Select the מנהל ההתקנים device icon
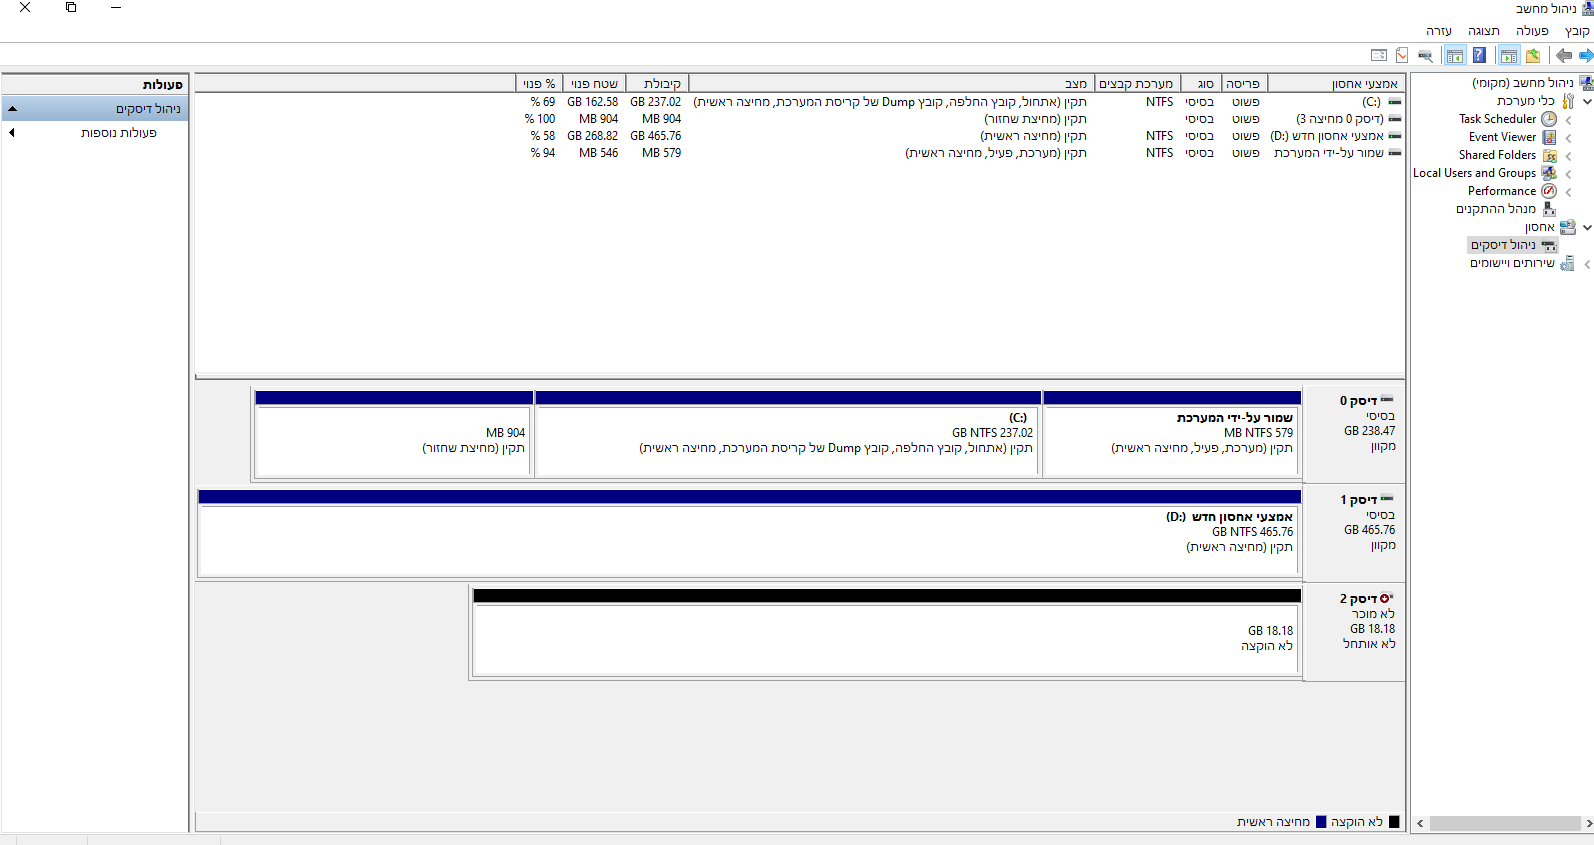This screenshot has width=1594, height=845. (1549, 209)
